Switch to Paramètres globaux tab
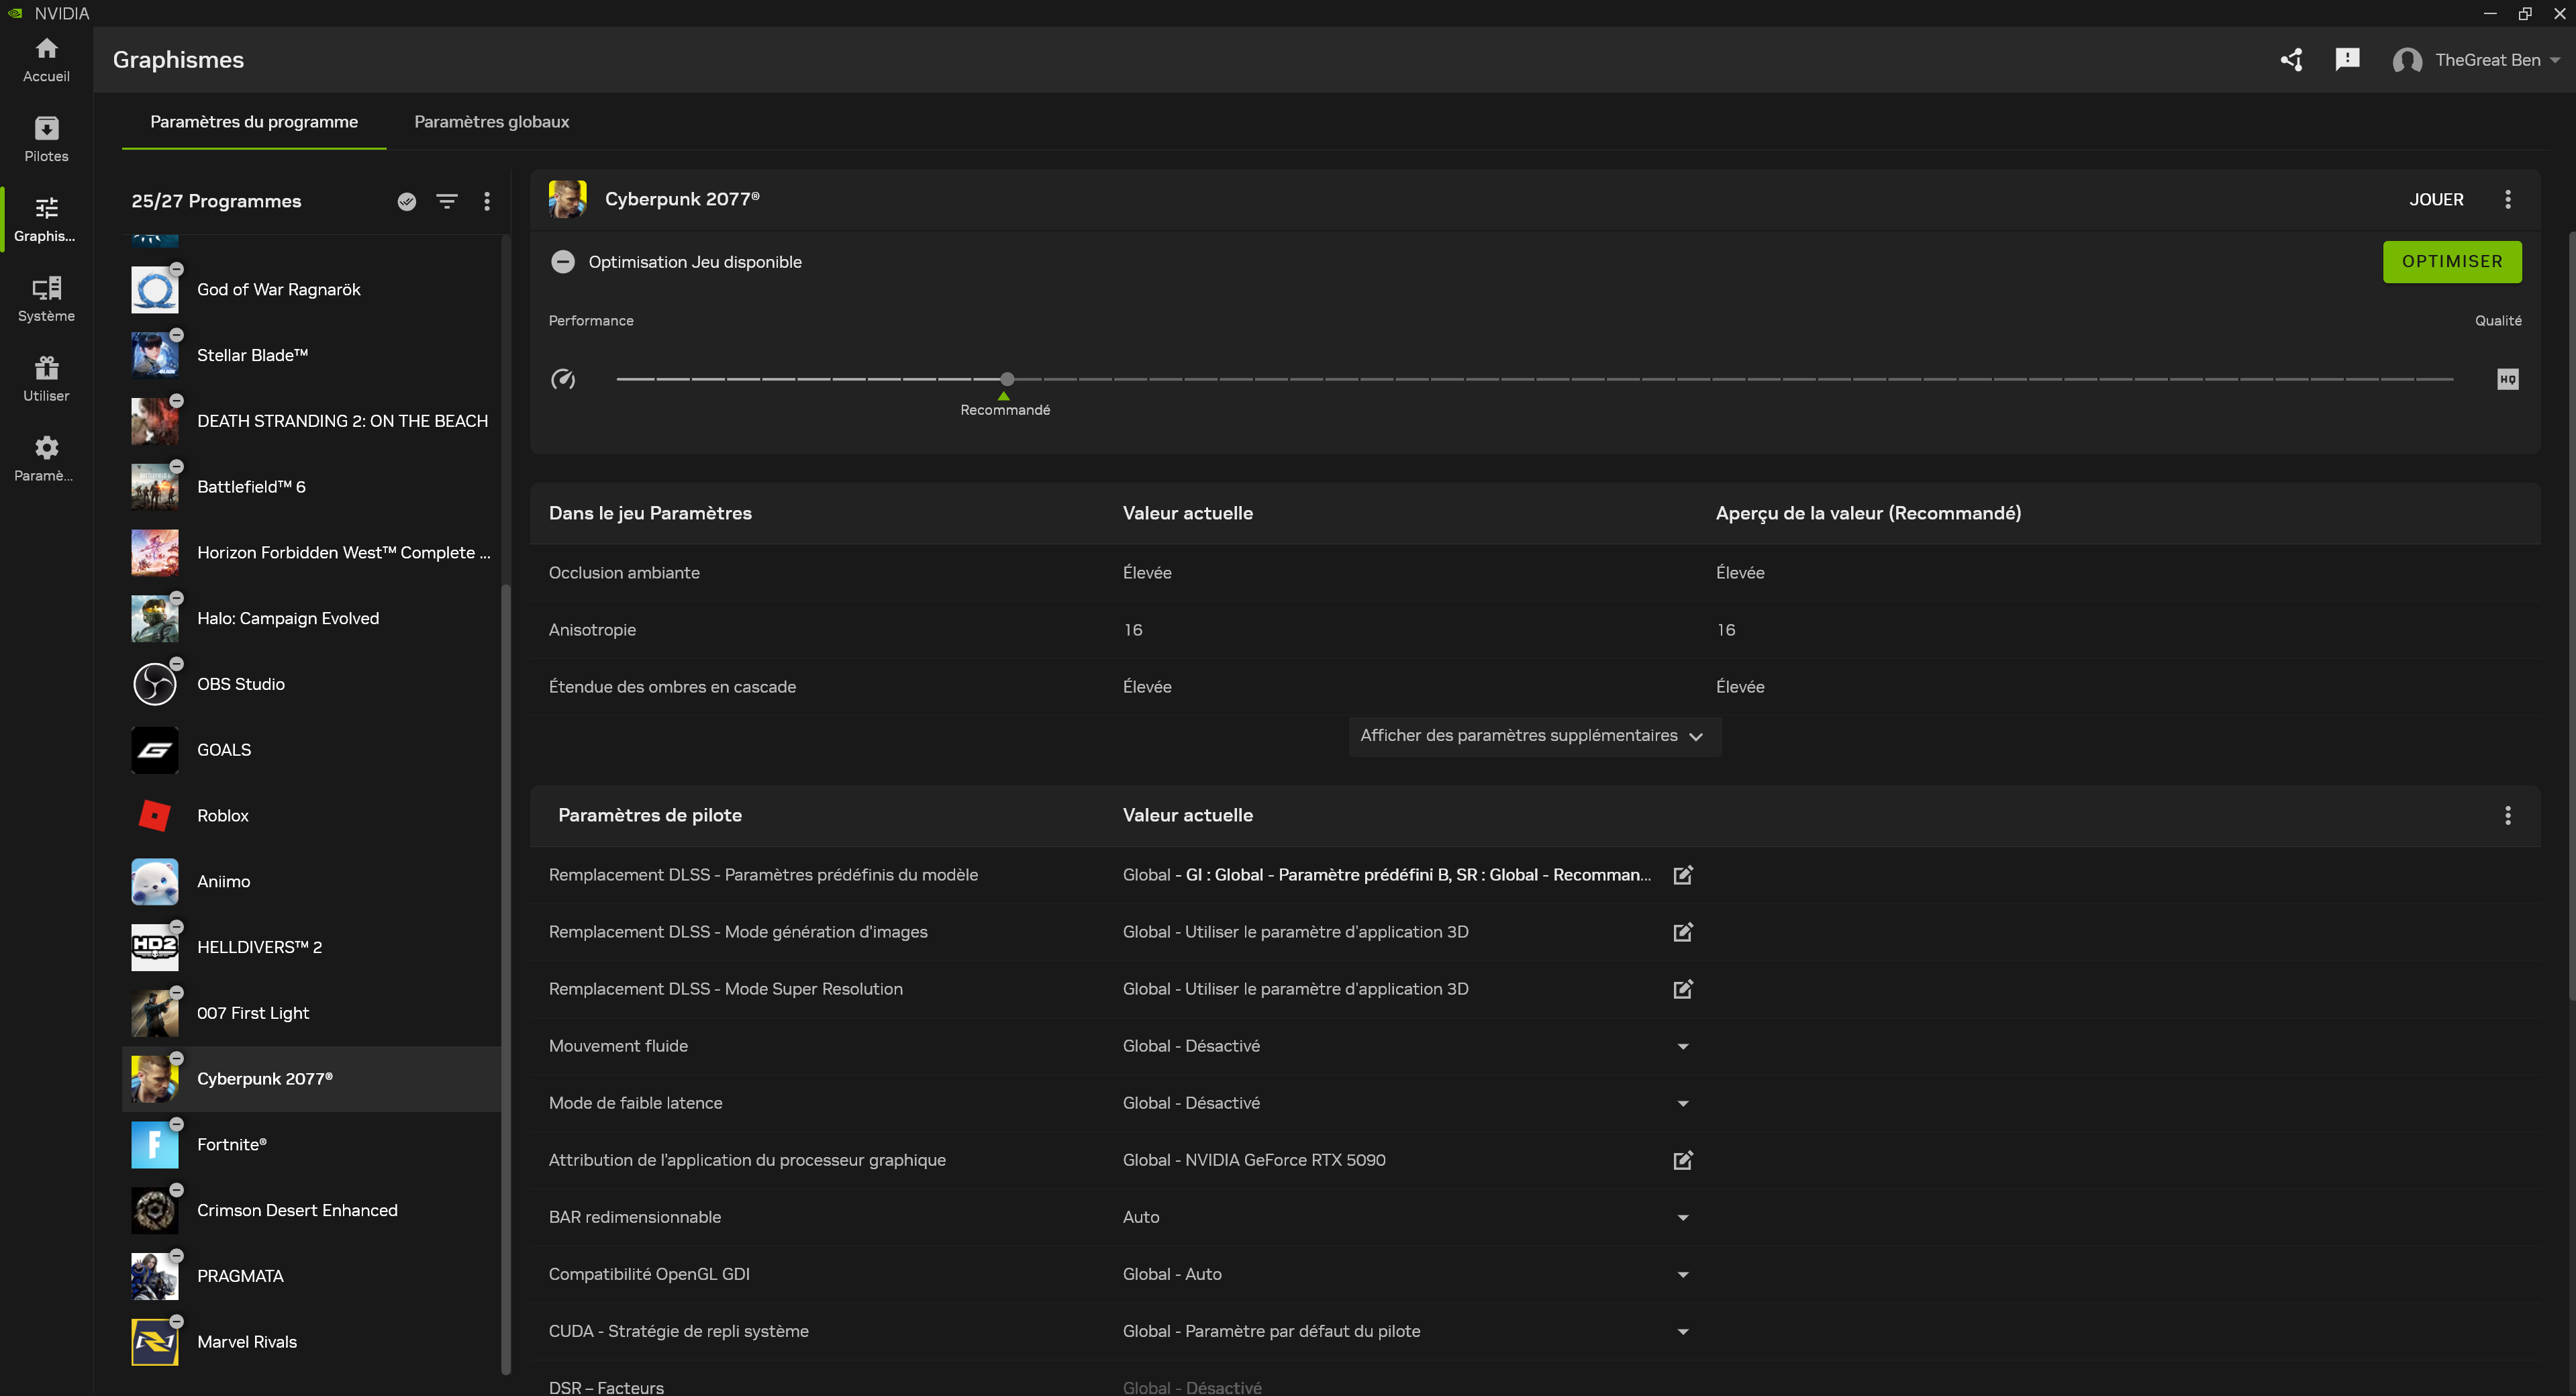The image size is (2576, 1396). [x=491, y=122]
